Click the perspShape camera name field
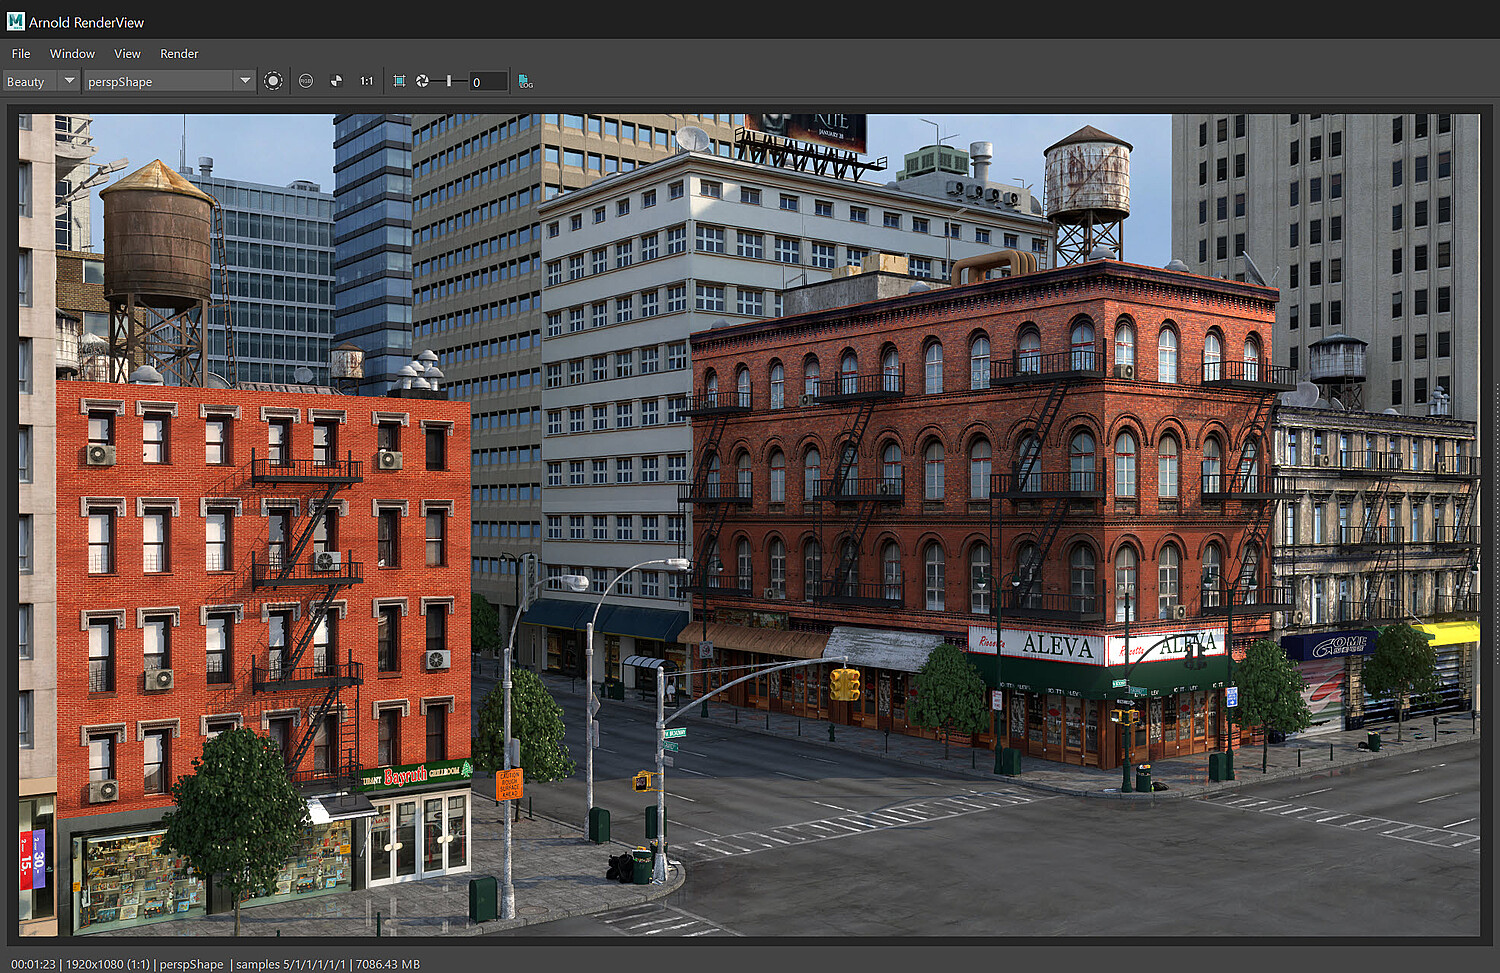1500x973 pixels. tap(158, 81)
